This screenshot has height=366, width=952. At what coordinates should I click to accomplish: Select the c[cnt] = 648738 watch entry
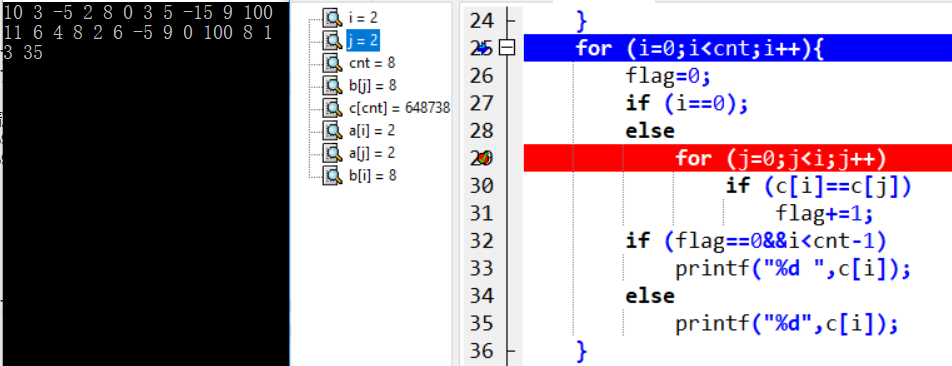399,108
